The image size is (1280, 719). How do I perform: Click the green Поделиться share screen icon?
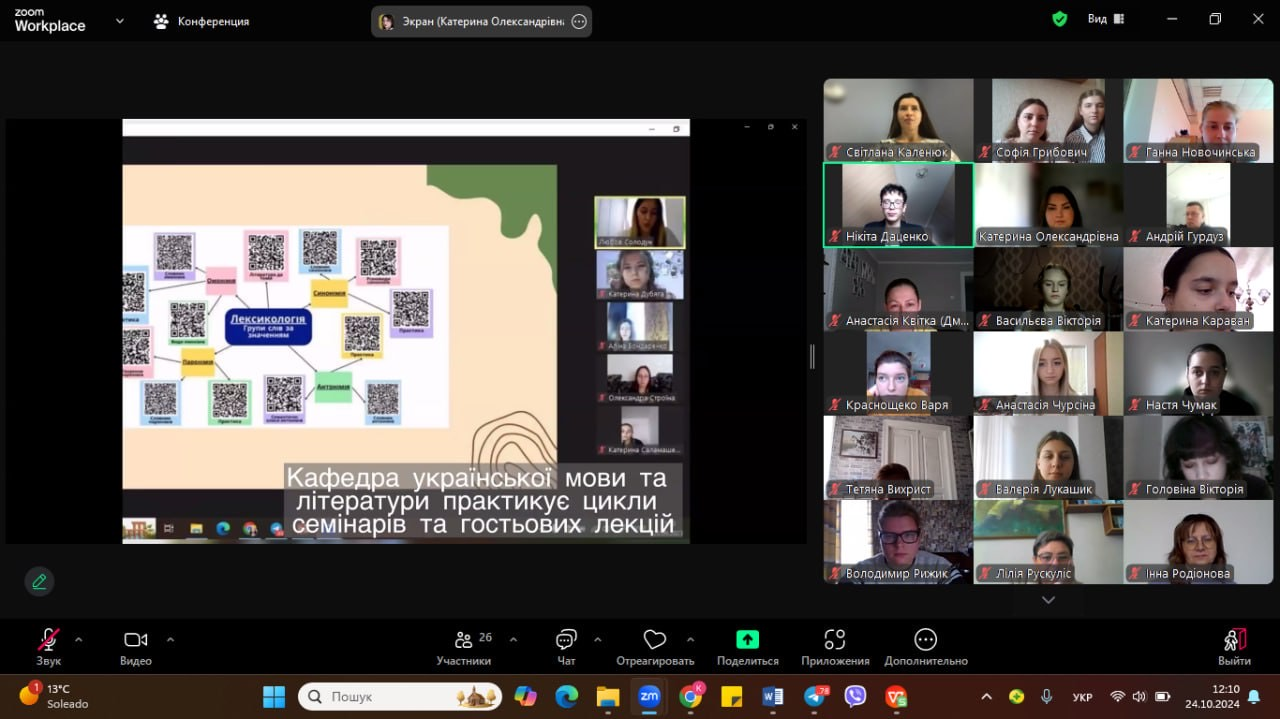(x=747, y=640)
